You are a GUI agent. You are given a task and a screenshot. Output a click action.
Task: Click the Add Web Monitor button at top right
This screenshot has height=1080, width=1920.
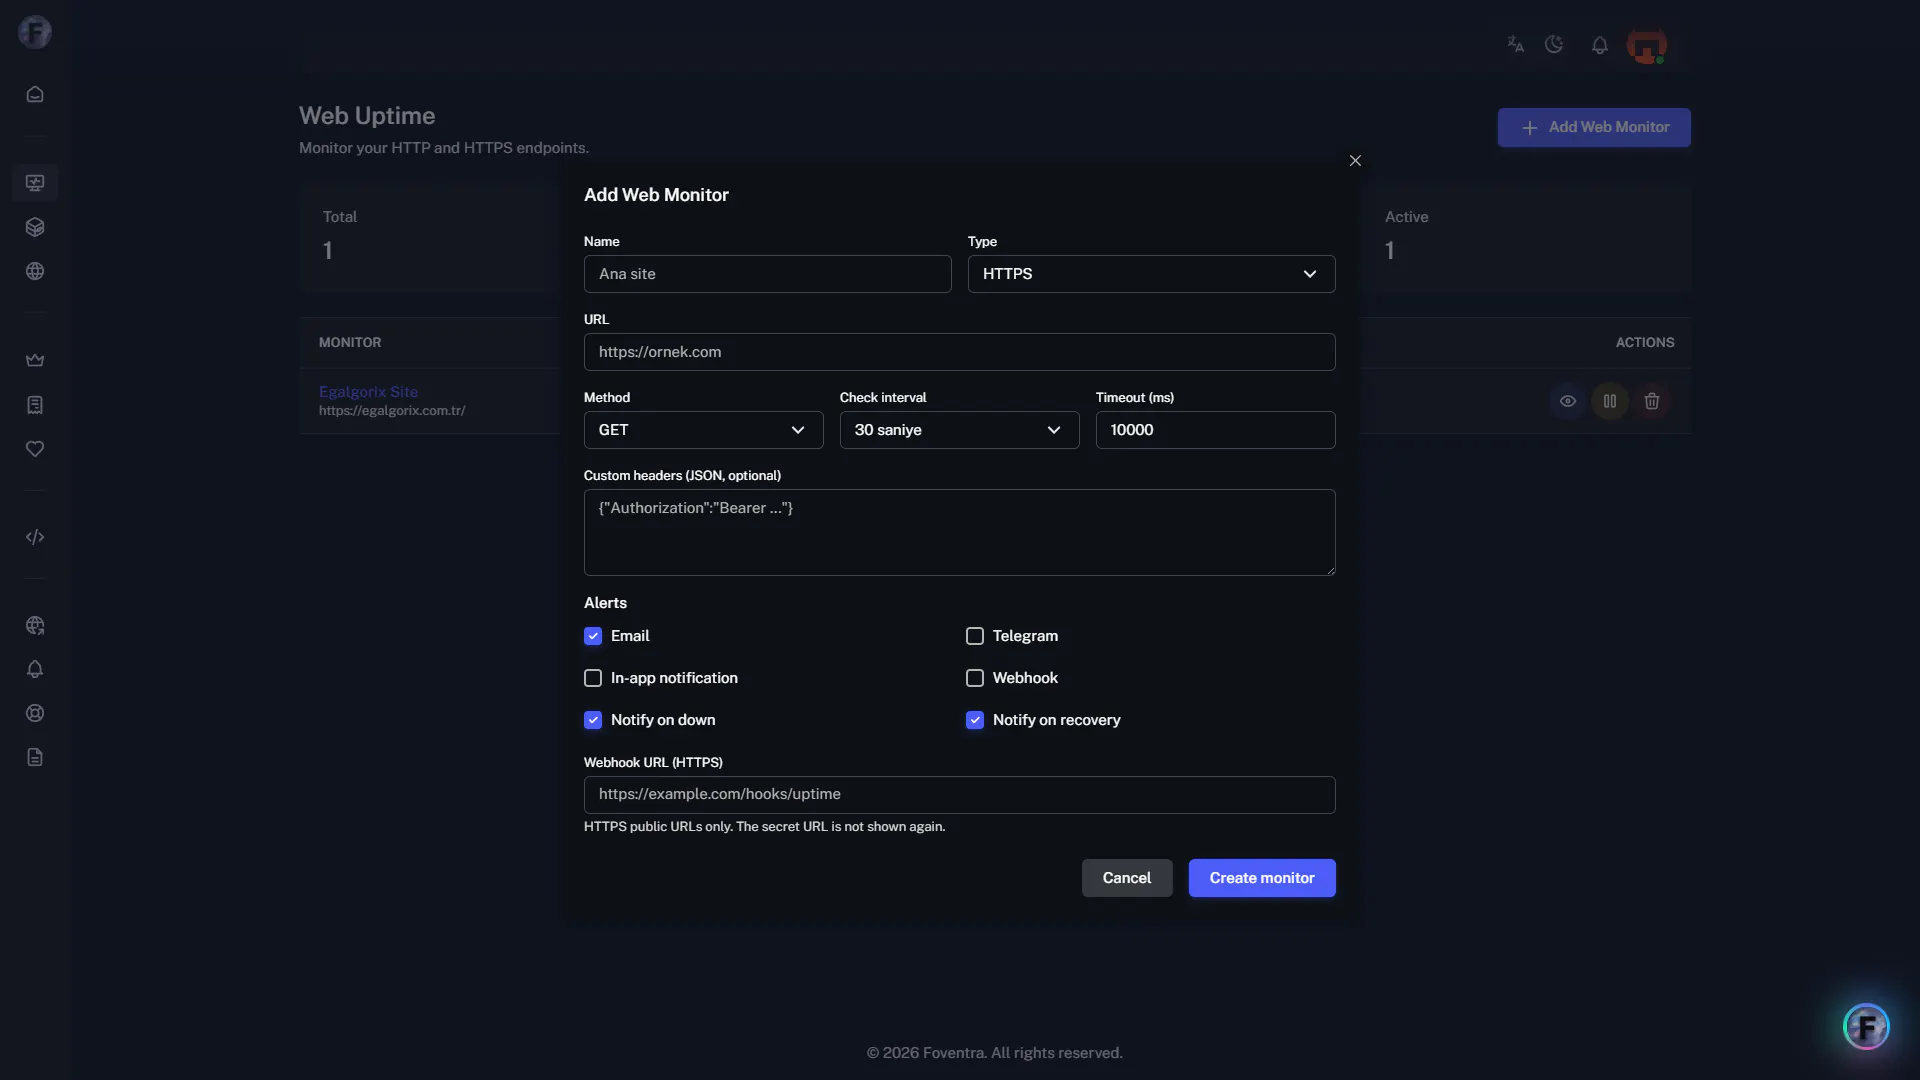pyautogui.click(x=1594, y=127)
